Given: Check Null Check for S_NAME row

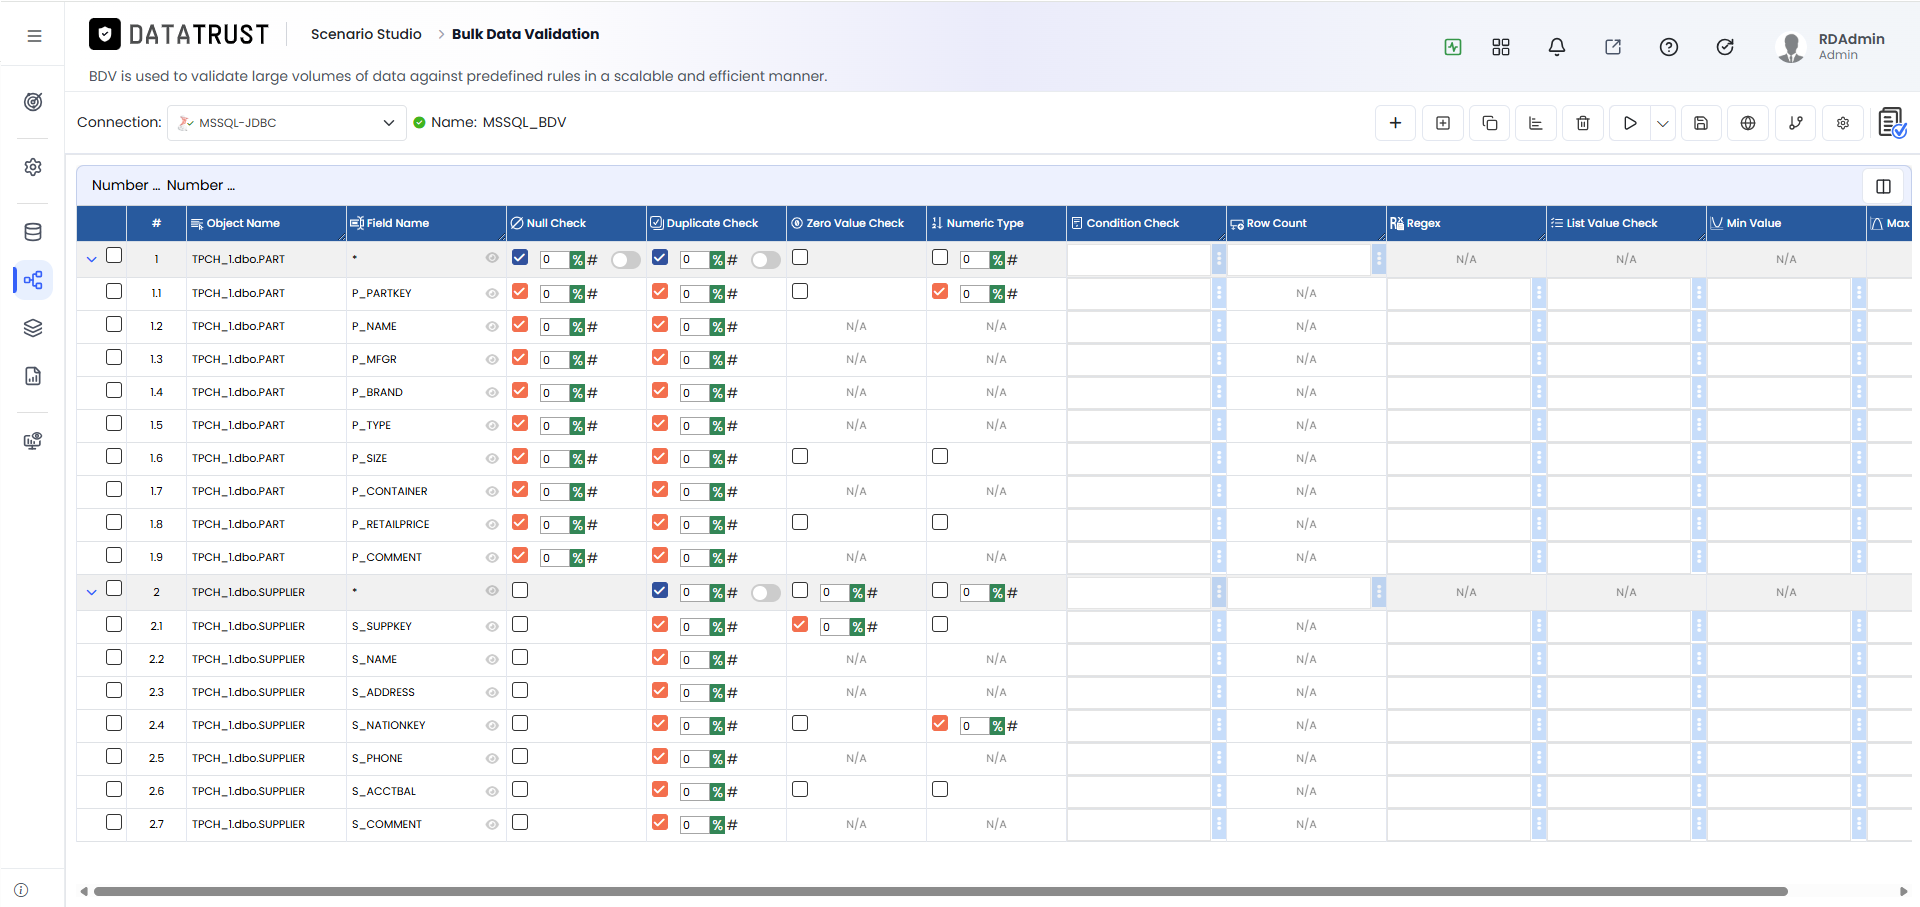Looking at the screenshot, I should click(520, 657).
